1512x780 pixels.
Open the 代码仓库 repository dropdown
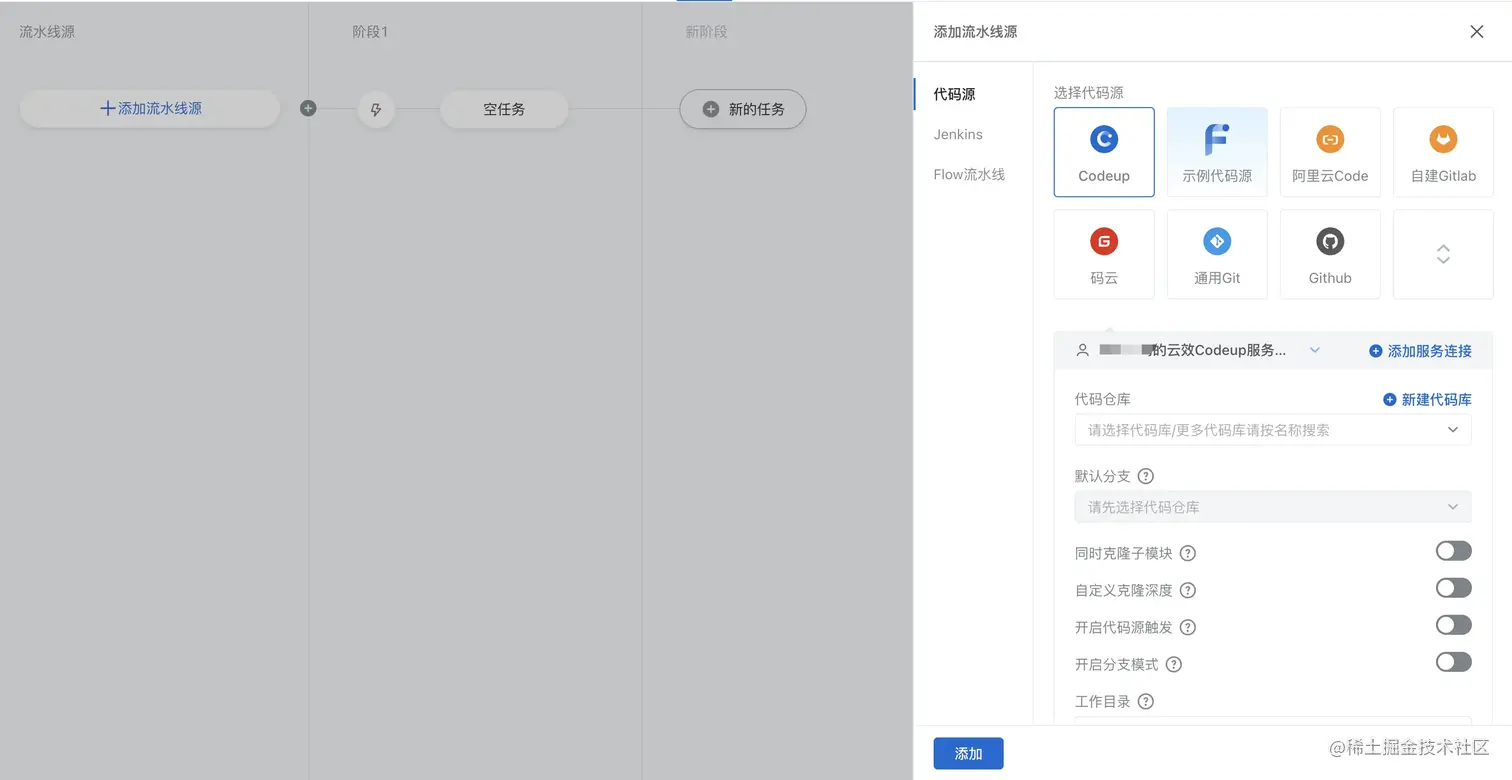[x=1273, y=430]
